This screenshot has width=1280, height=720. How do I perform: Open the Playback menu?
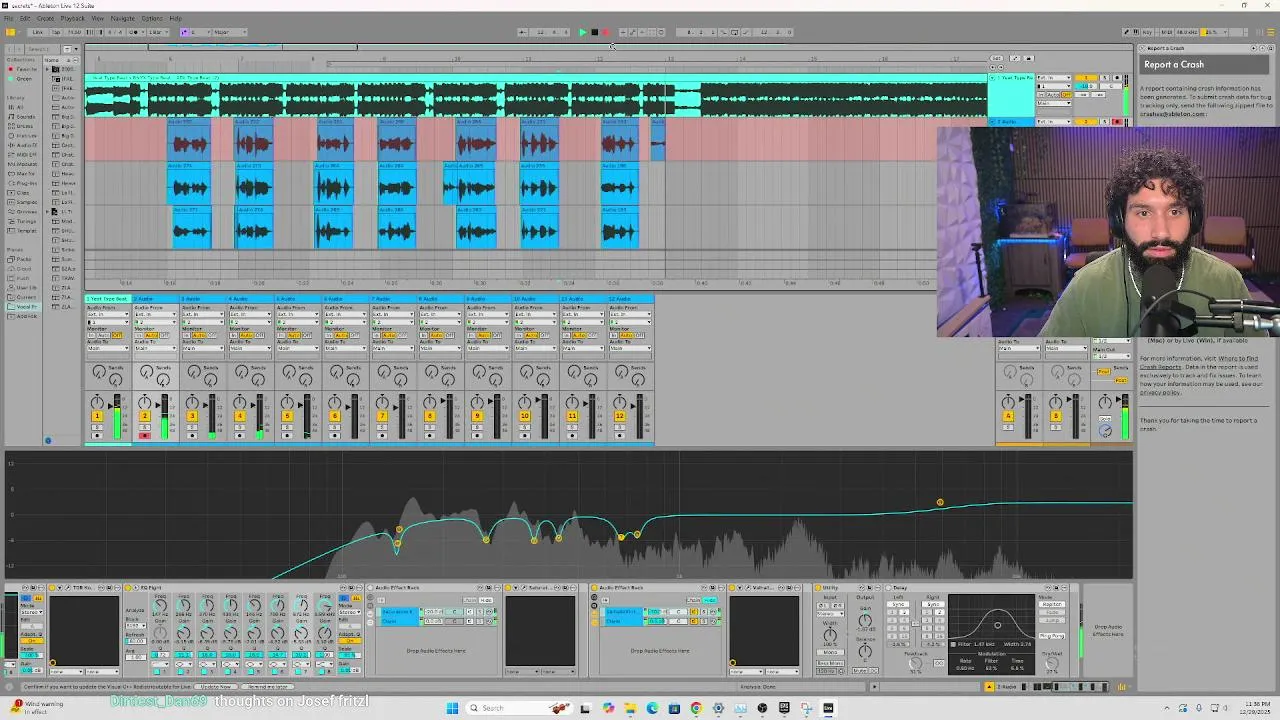pyautogui.click(x=73, y=18)
